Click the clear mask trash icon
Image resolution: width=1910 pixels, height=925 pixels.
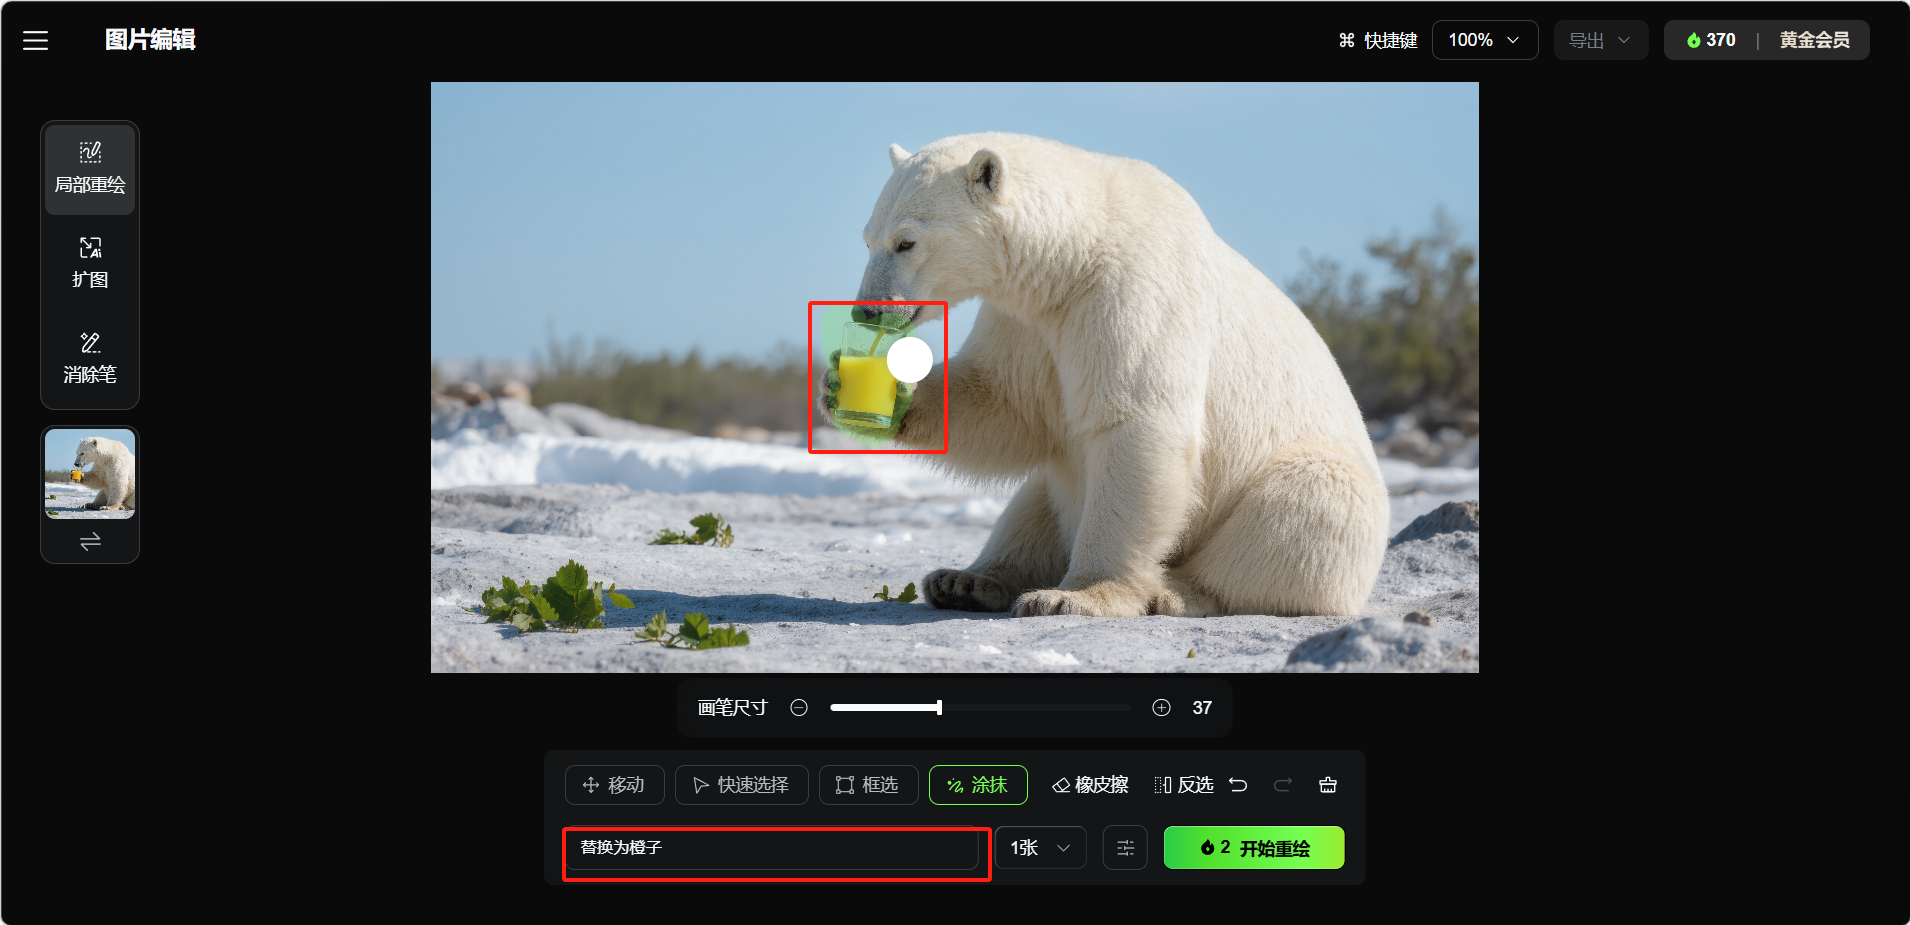click(x=1328, y=785)
